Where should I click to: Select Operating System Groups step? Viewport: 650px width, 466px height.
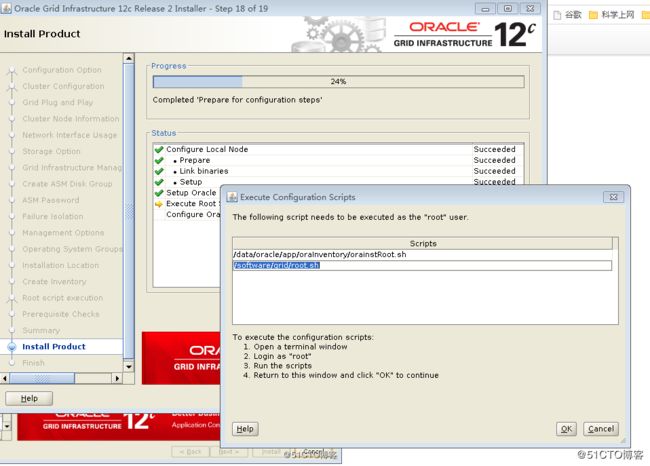point(72,249)
